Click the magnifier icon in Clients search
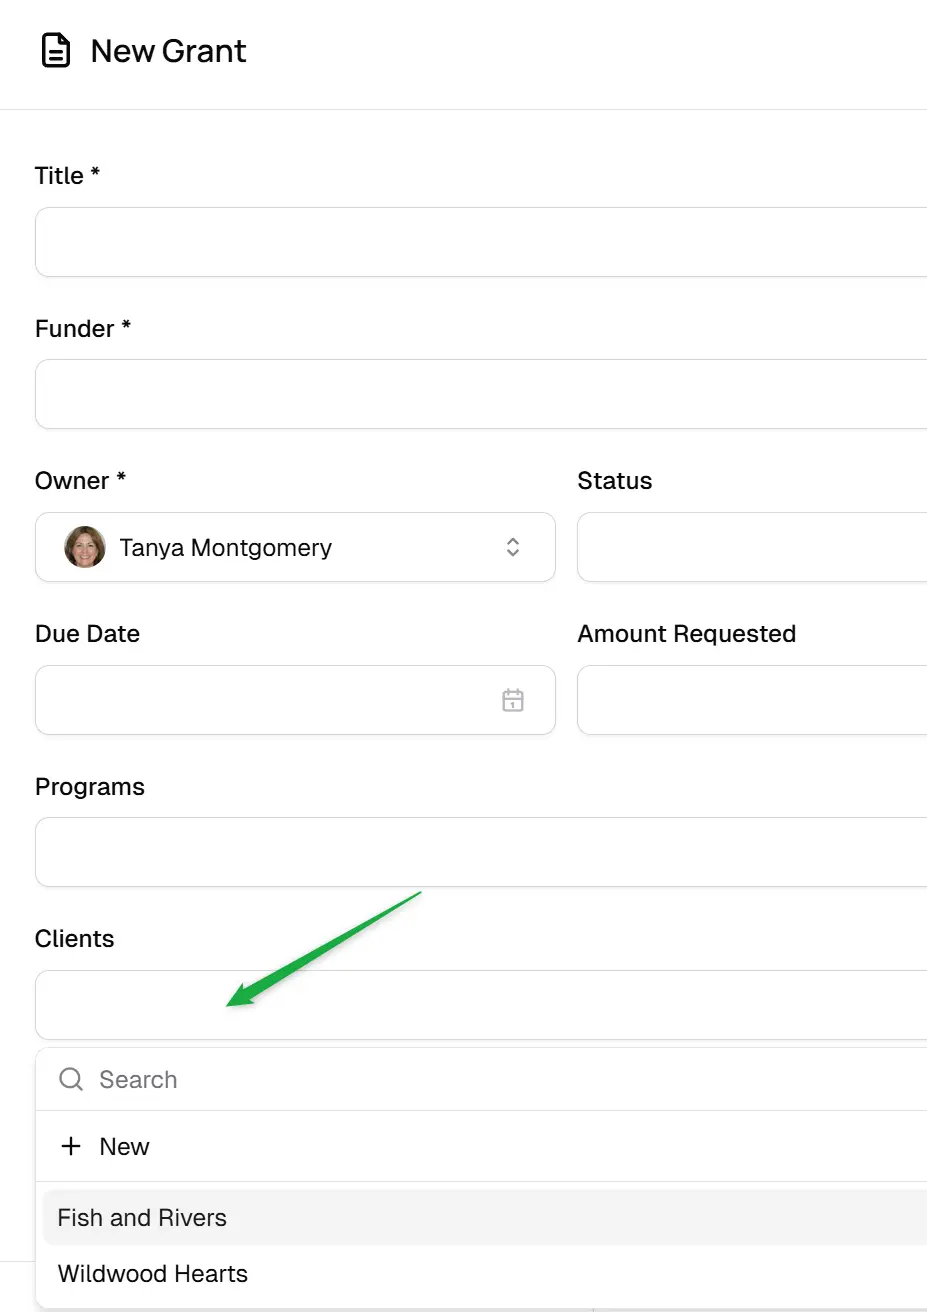 pos(71,1079)
